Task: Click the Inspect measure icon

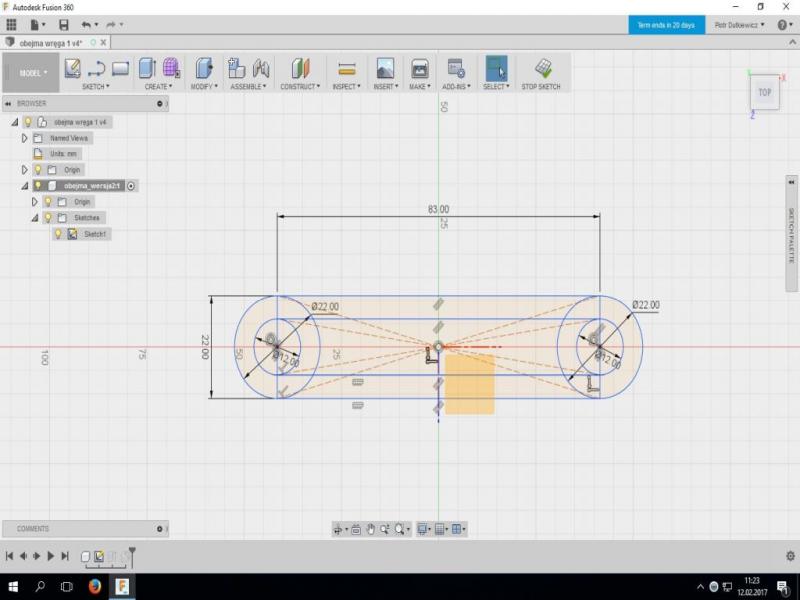Action: (x=347, y=68)
